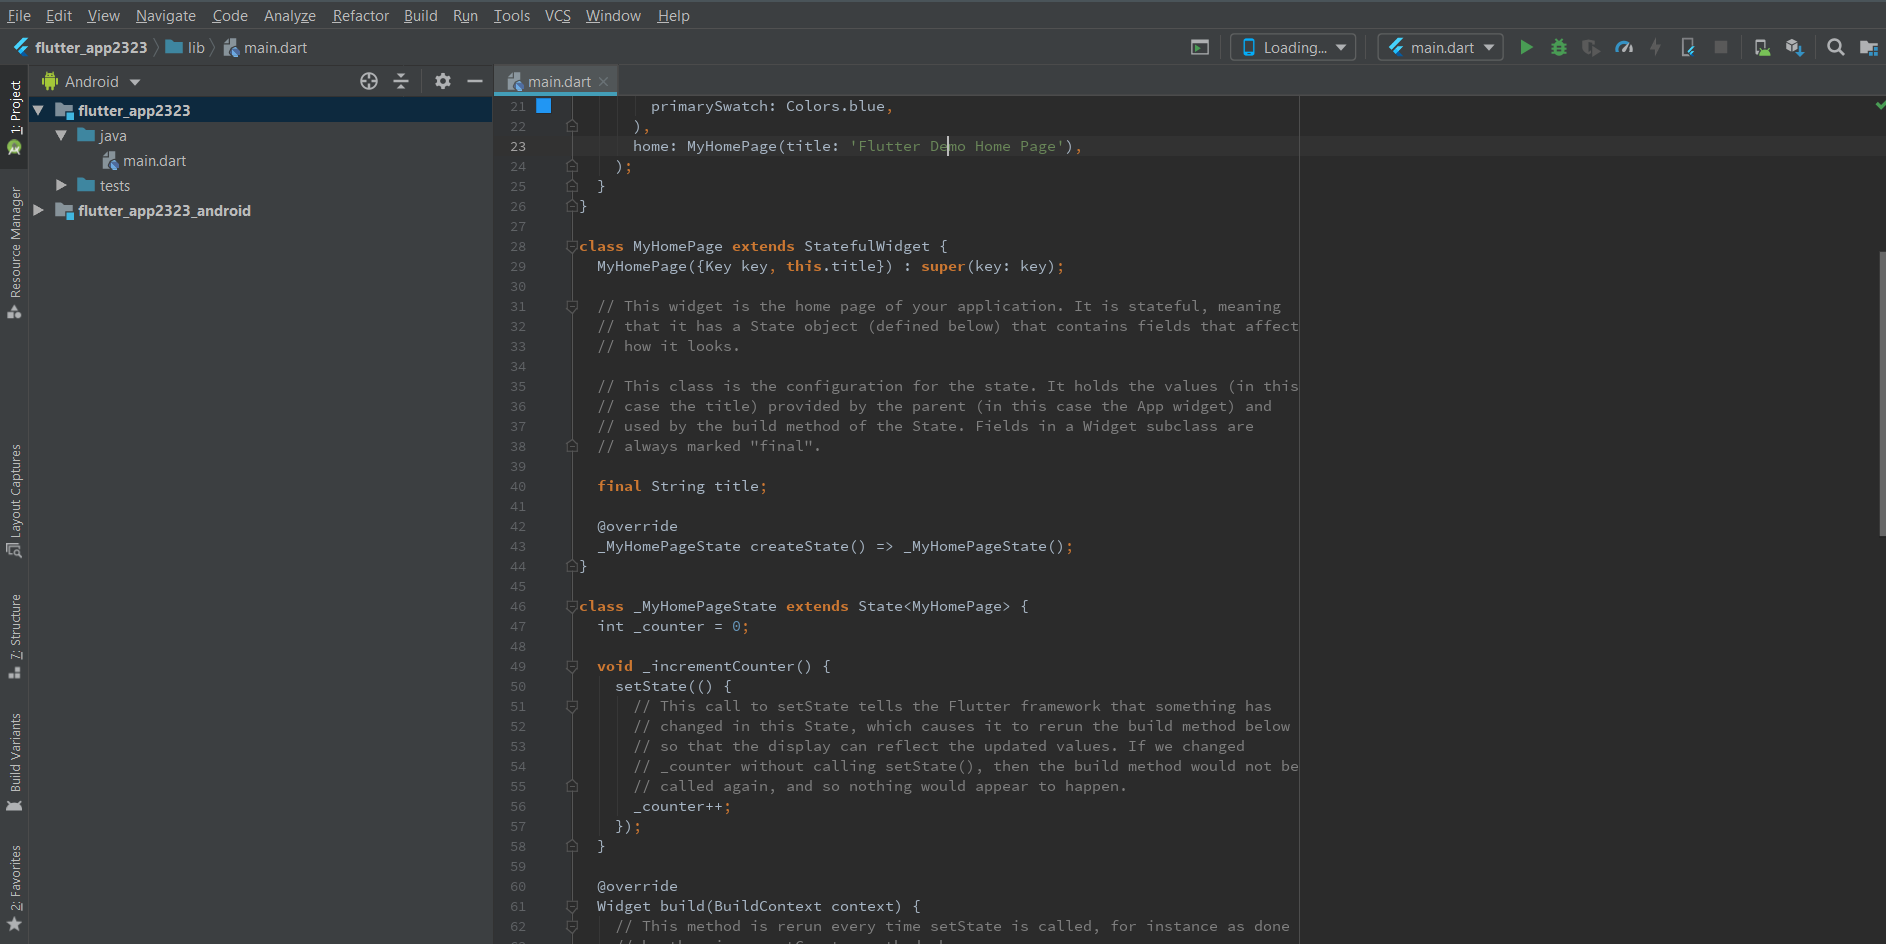The height and width of the screenshot is (944, 1886).
Task: Open the File menu
Action: coord(19,15)
